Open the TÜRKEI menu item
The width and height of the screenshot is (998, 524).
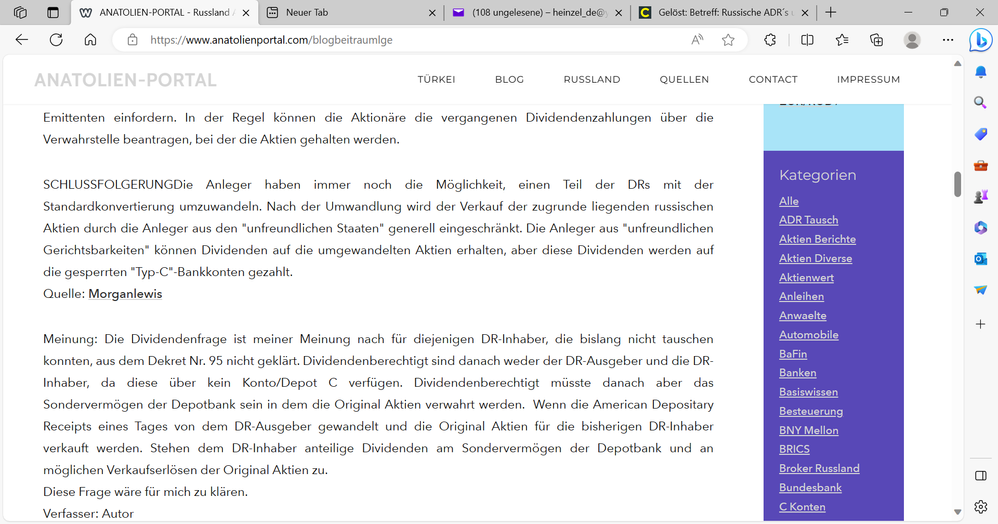pos(437,80)
